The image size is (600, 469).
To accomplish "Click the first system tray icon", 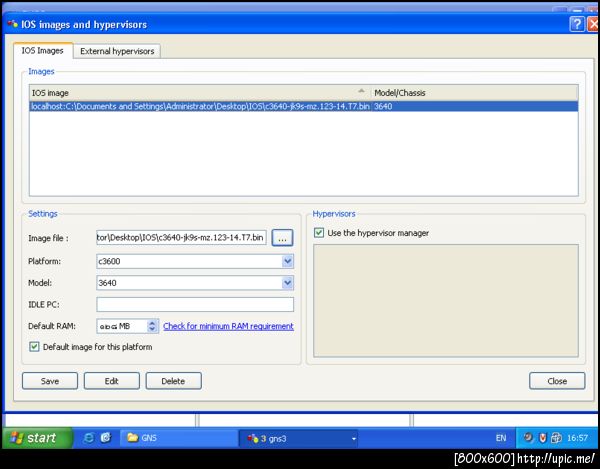I will [x=528, y=437].
